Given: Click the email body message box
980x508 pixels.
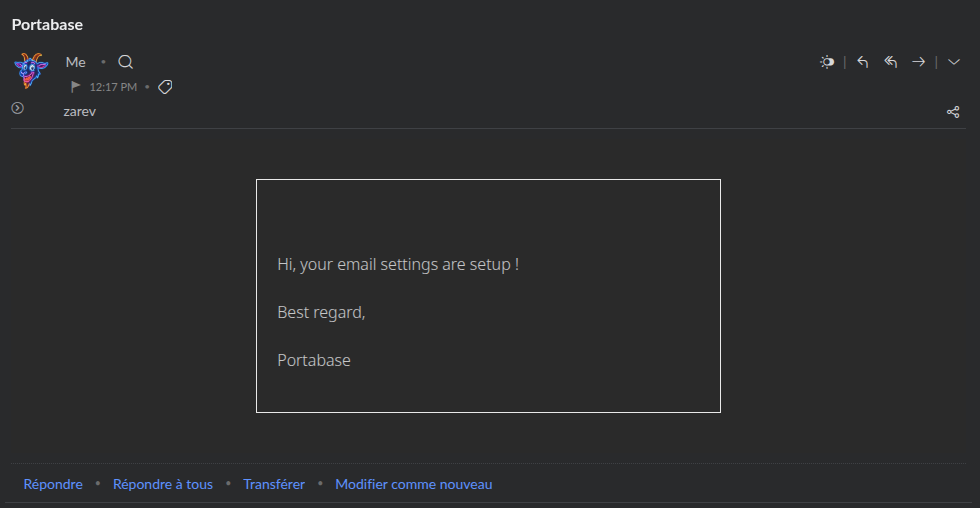Looking at the screenshot, I should coord(488,296).
